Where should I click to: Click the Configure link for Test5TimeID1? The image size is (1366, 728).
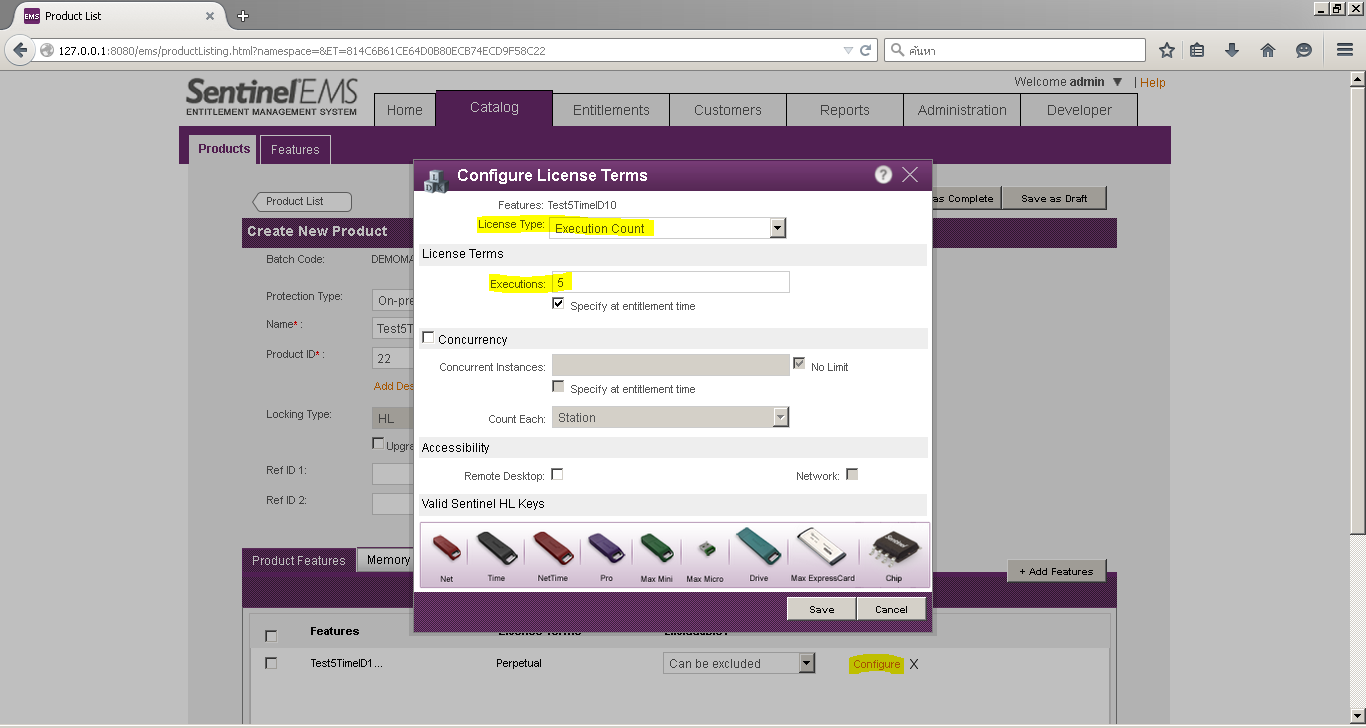click(x=876, y=663)
